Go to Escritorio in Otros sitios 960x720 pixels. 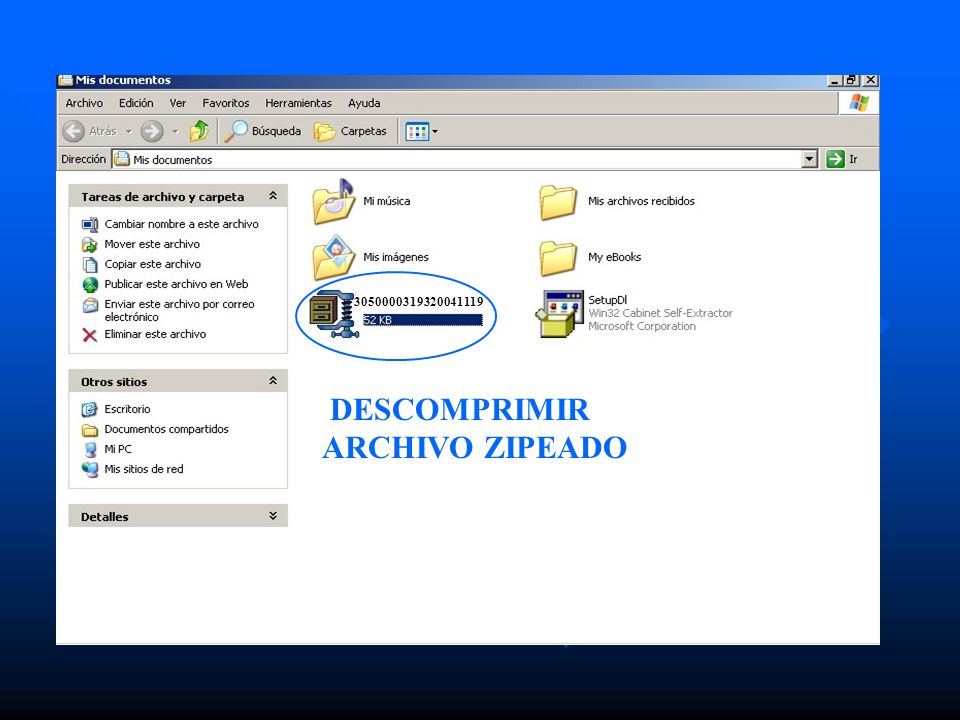[x=127, y=409]
